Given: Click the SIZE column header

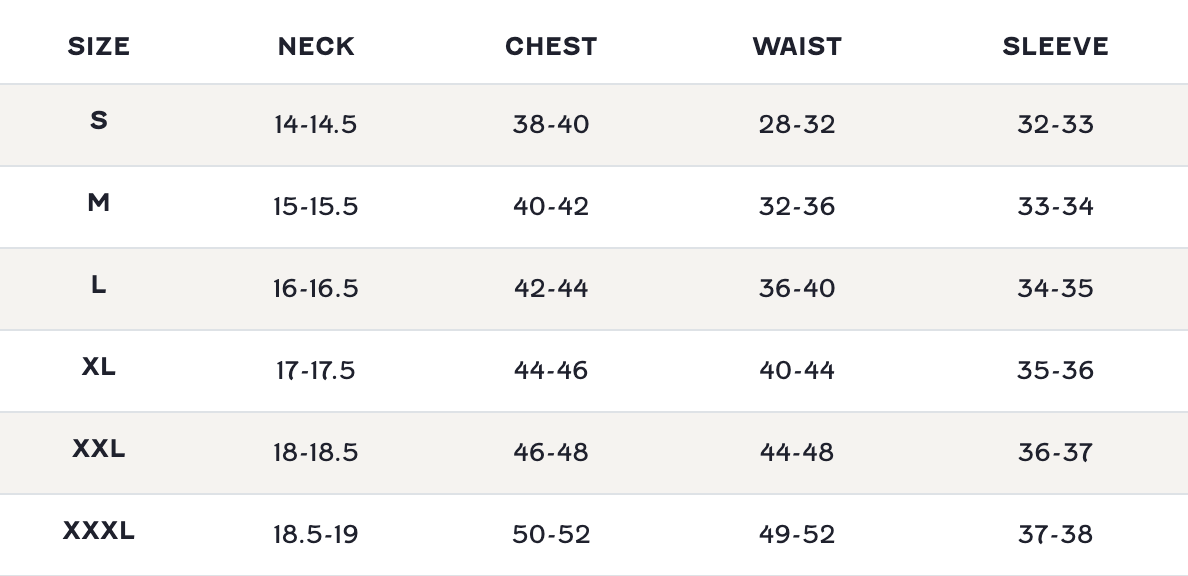Looking at the screenshot, I should click(x=98, y=46).
